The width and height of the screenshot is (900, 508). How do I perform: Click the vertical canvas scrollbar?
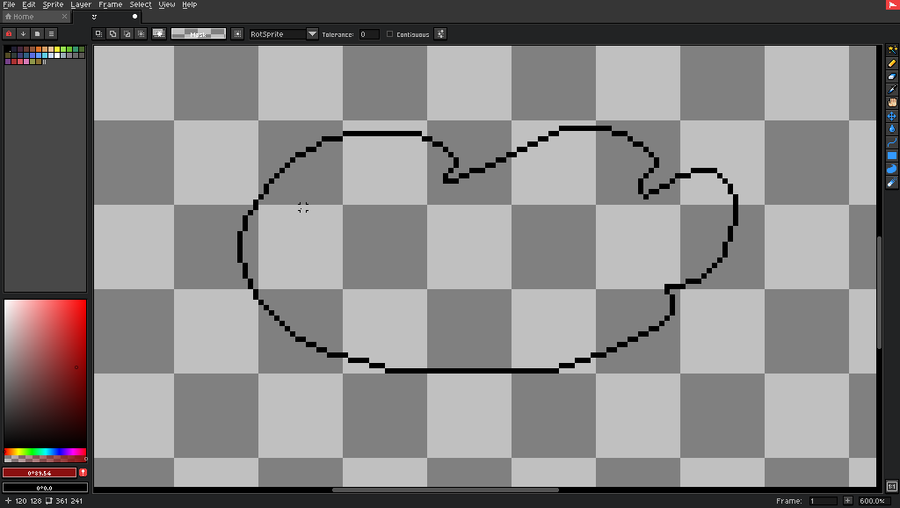879,292
